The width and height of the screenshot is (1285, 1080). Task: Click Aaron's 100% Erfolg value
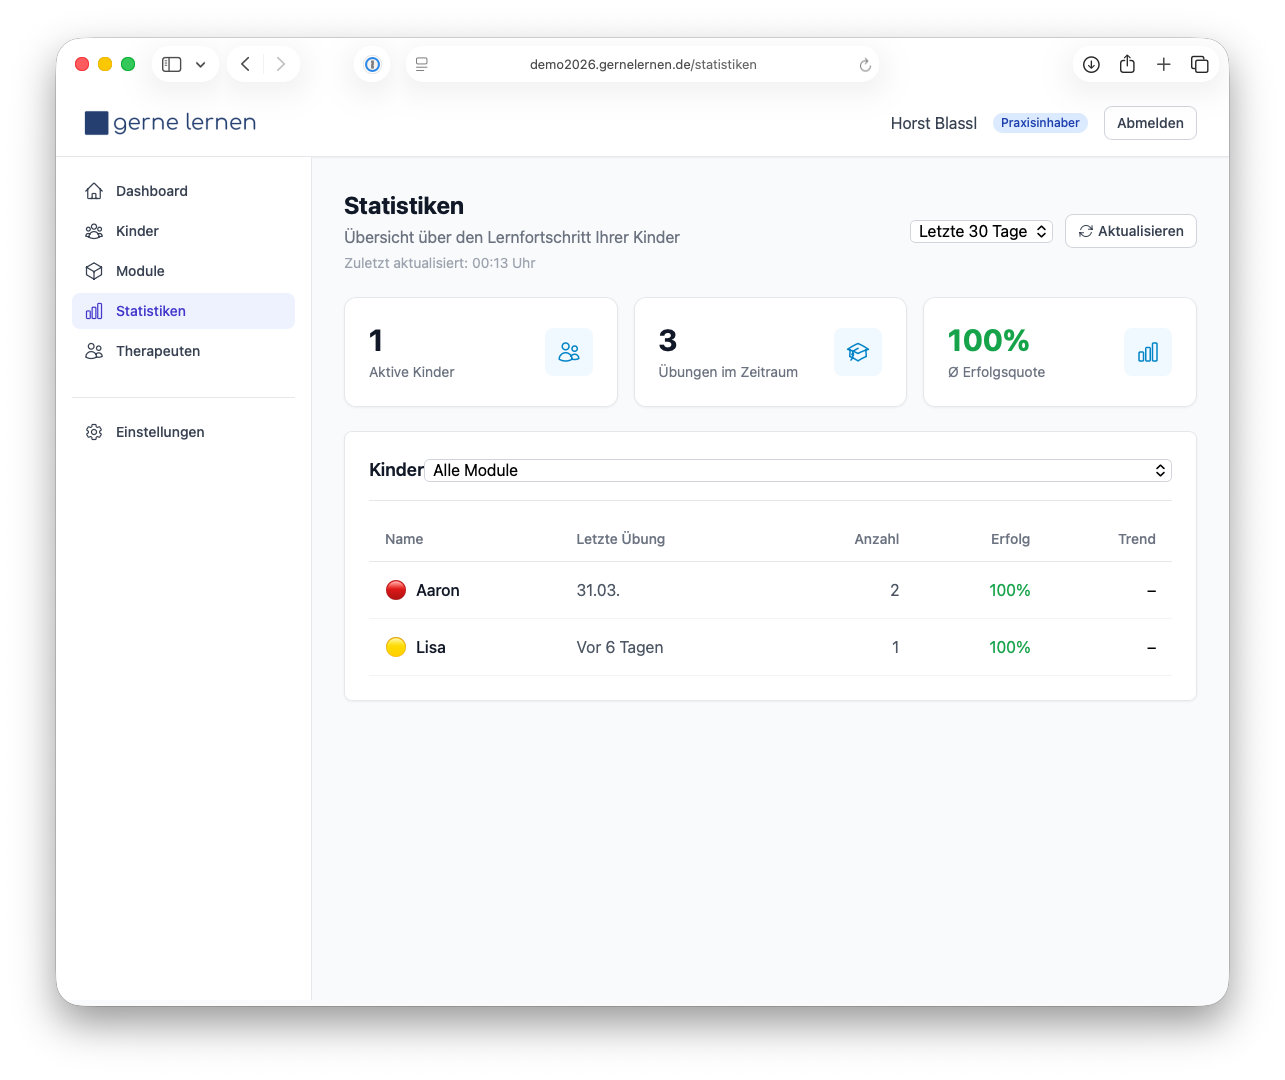click(1010, 590)
